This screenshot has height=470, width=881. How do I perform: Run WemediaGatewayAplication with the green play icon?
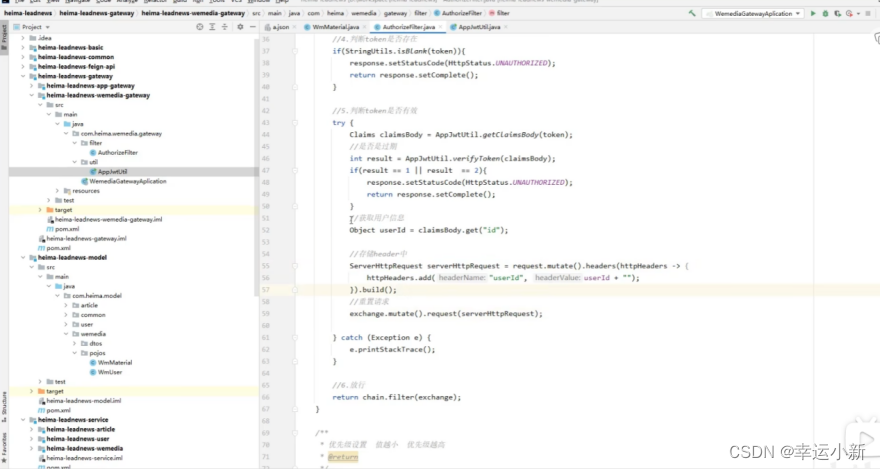click(812, 13)
